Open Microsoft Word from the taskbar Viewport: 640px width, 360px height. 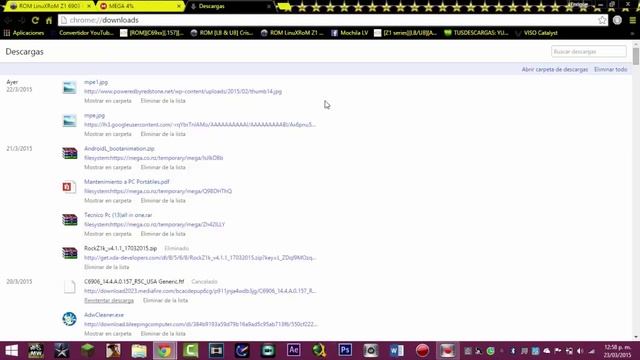pyautogui.click(x=396, y=351)
